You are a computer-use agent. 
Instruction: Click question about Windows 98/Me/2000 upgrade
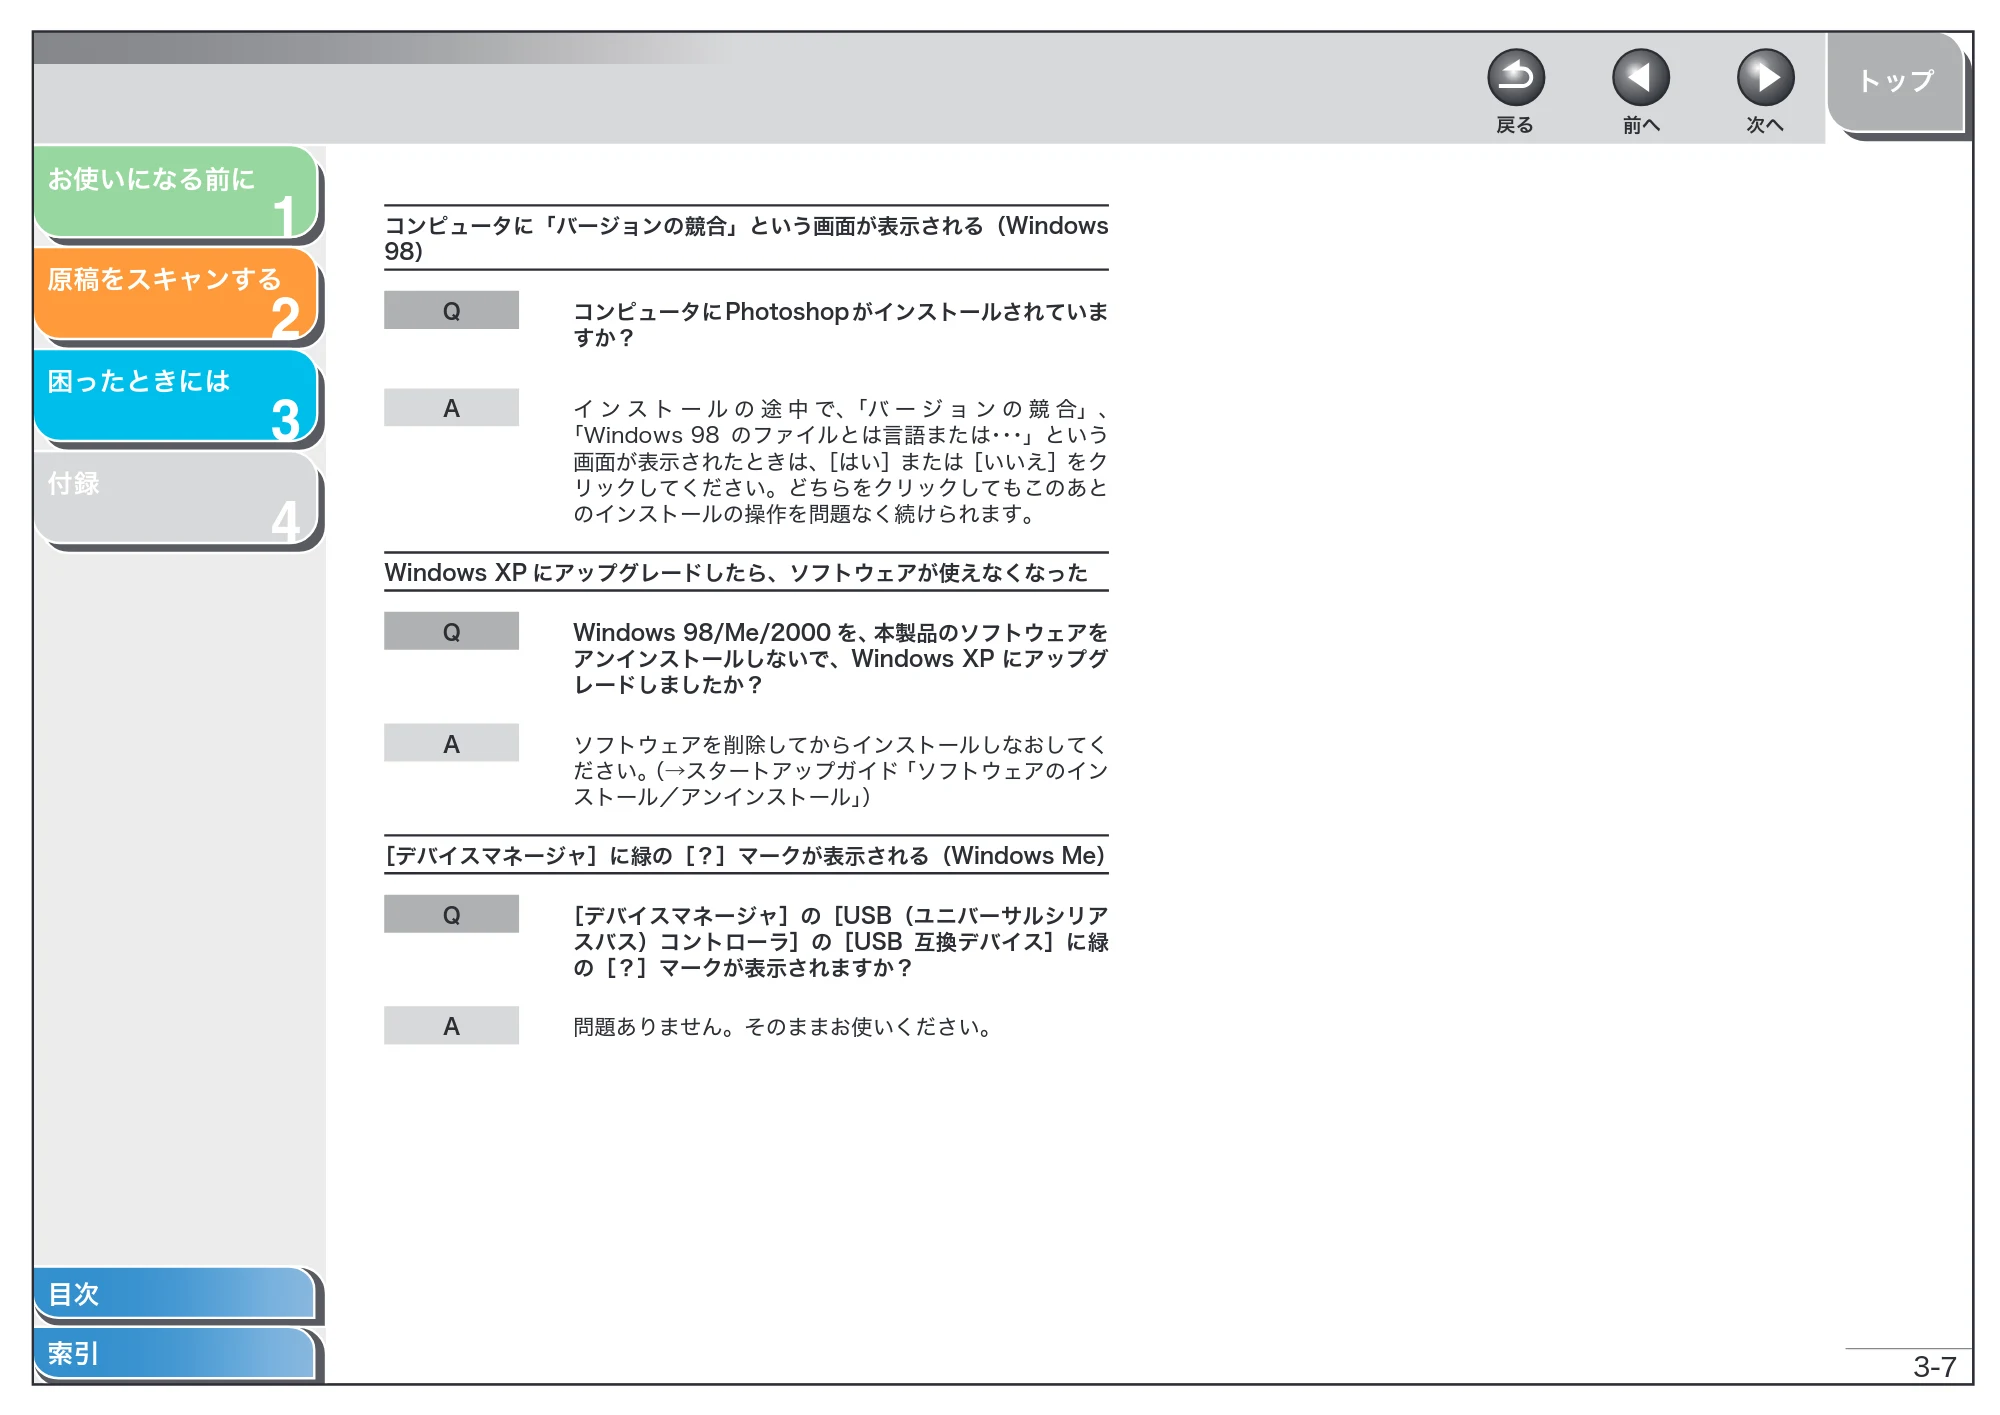pos(840,658)
